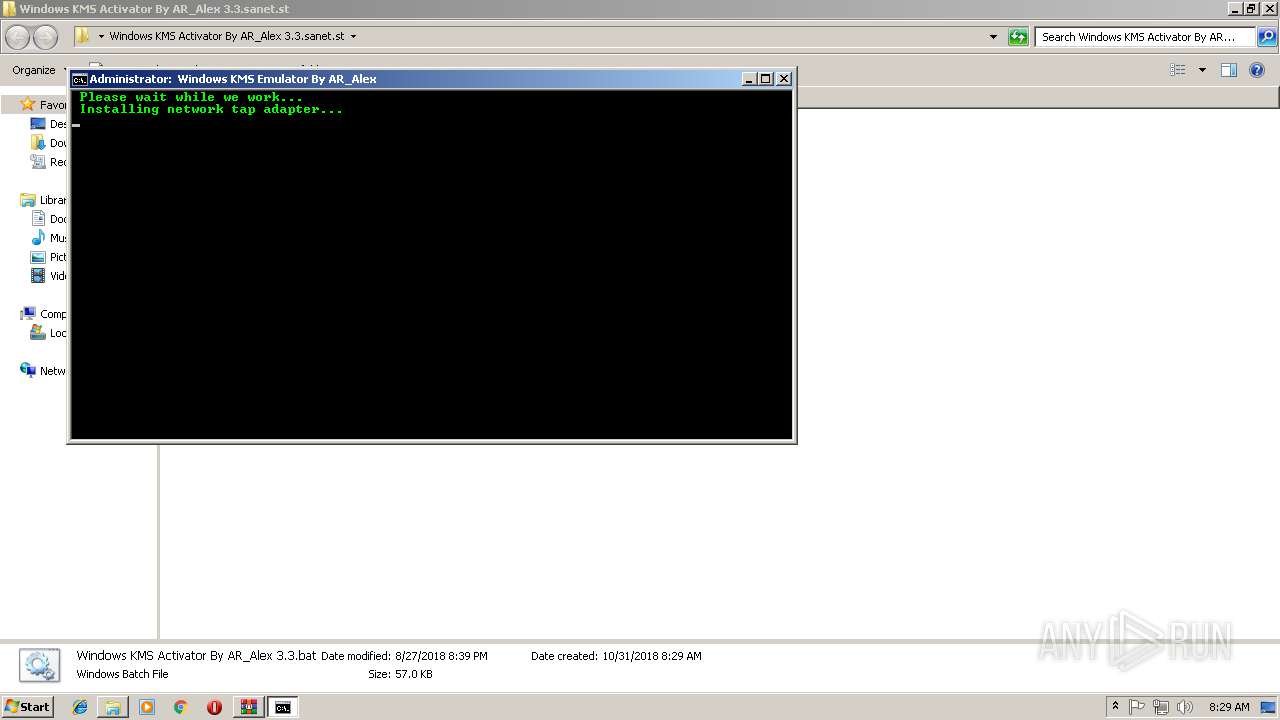Screen dimensions: 1280x720
Task: Open the Documents library
Action: tap(48, 219)
